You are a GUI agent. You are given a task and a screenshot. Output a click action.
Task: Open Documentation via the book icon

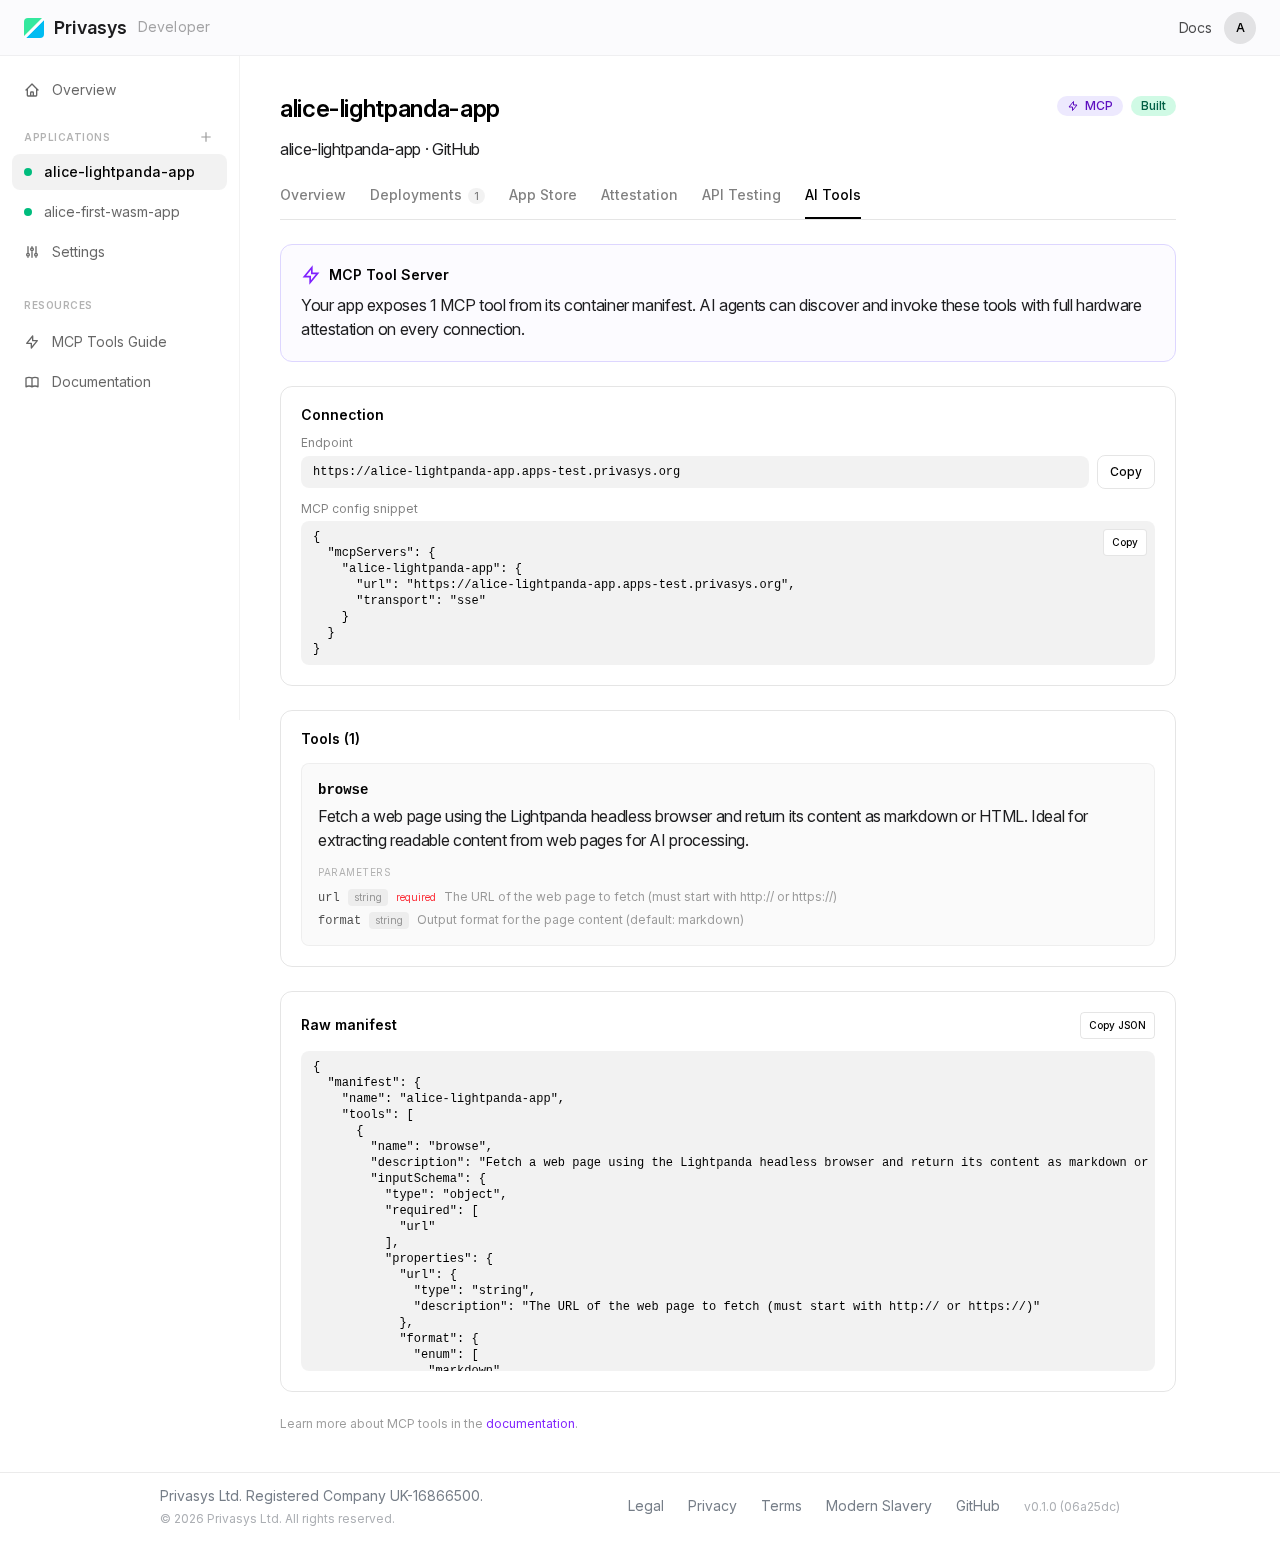(x=31, y=382)
